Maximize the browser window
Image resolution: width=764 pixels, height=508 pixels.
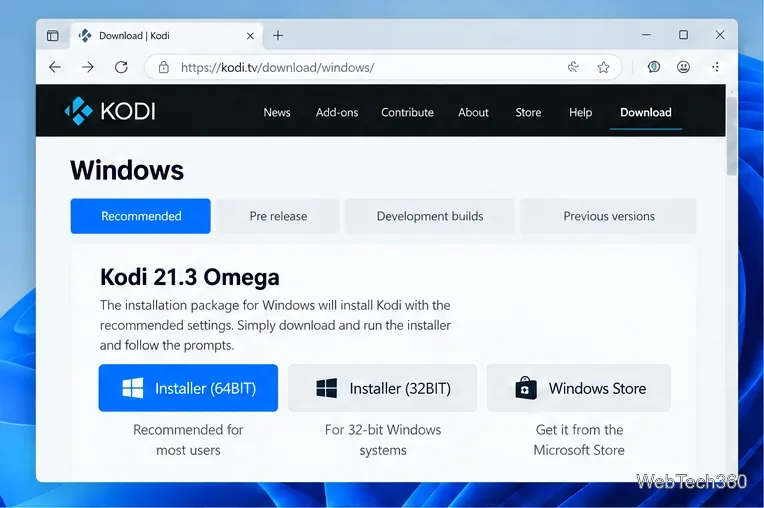pyautogui.click(x=683, y=35)
